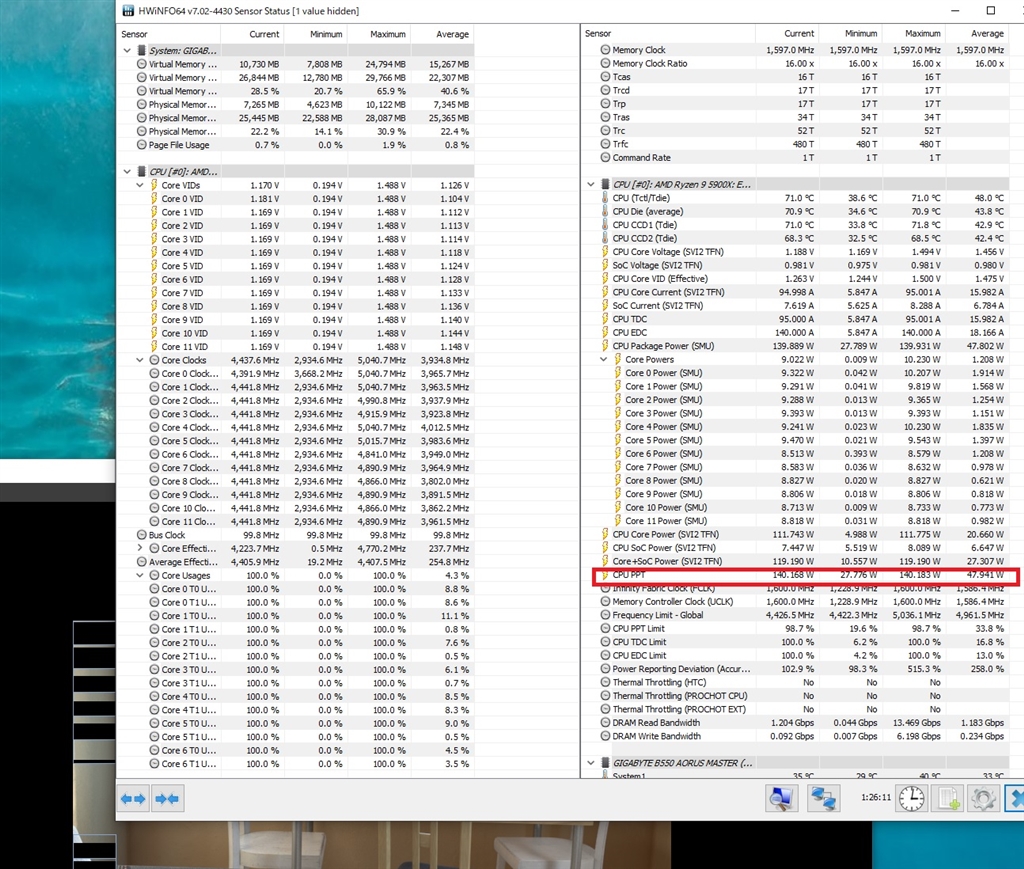Click the Maximum column header in left panel

click(387, 34)
